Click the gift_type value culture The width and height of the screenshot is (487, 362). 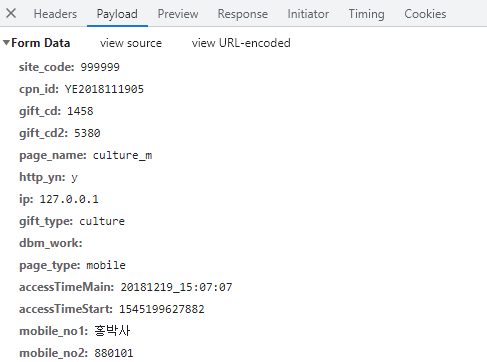click(102, 221)
